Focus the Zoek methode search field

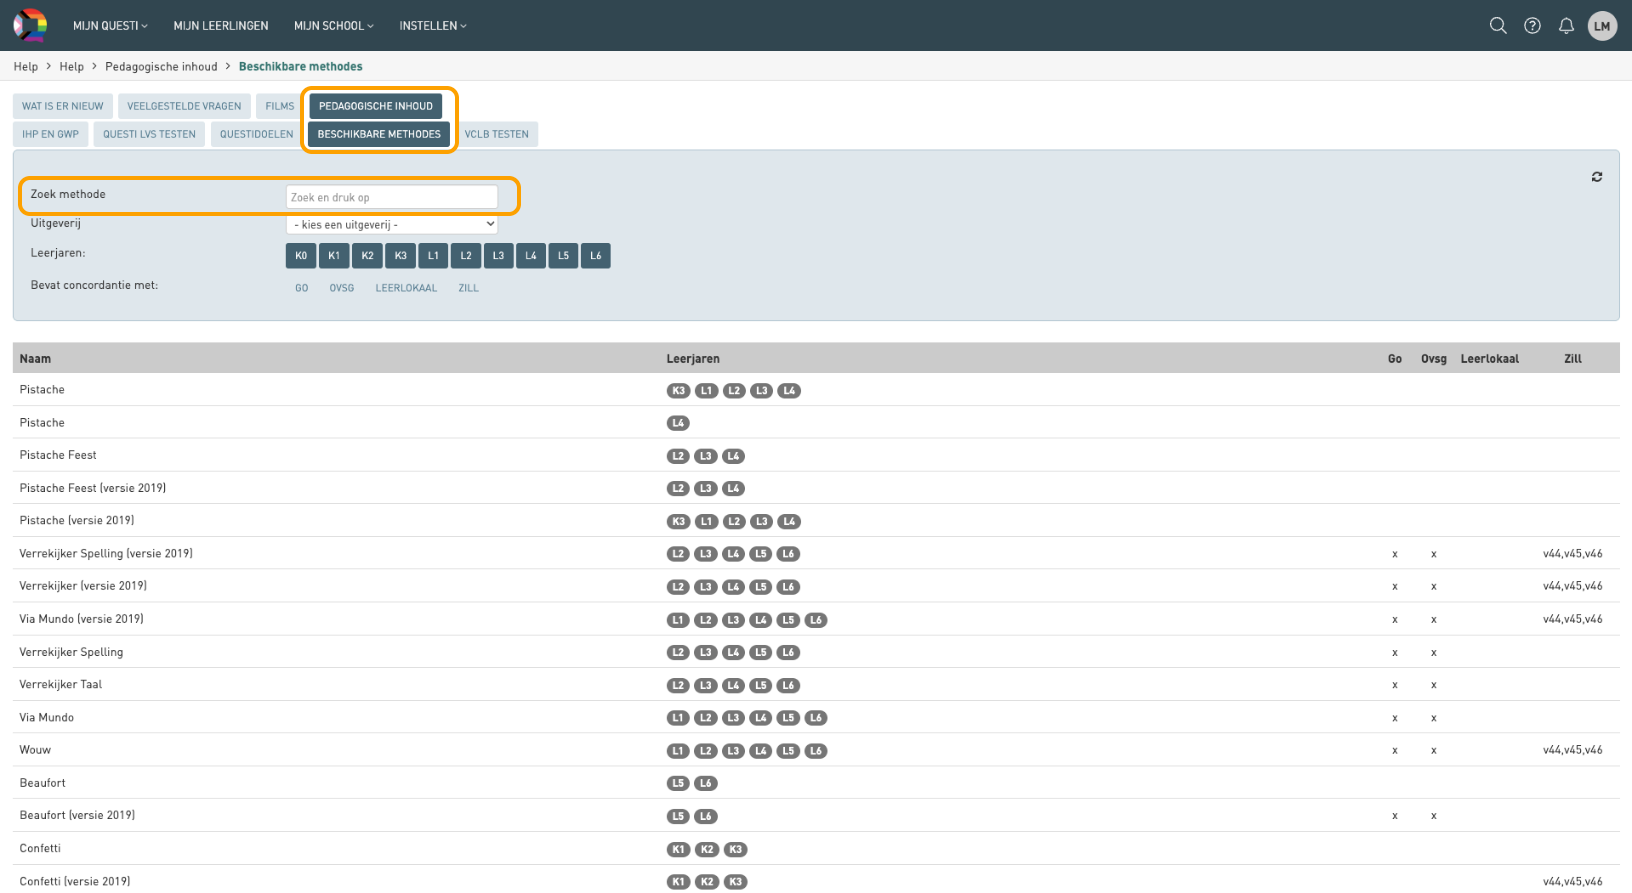392,197
